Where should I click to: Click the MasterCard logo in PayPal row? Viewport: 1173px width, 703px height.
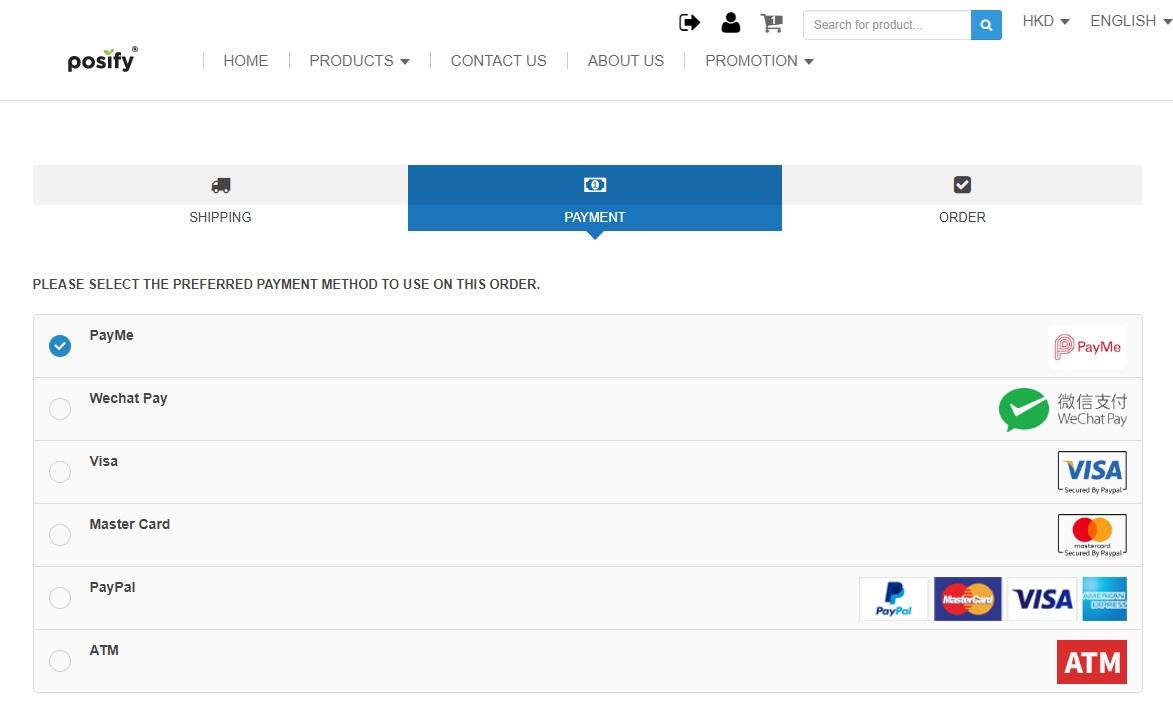tap(967, 599)
